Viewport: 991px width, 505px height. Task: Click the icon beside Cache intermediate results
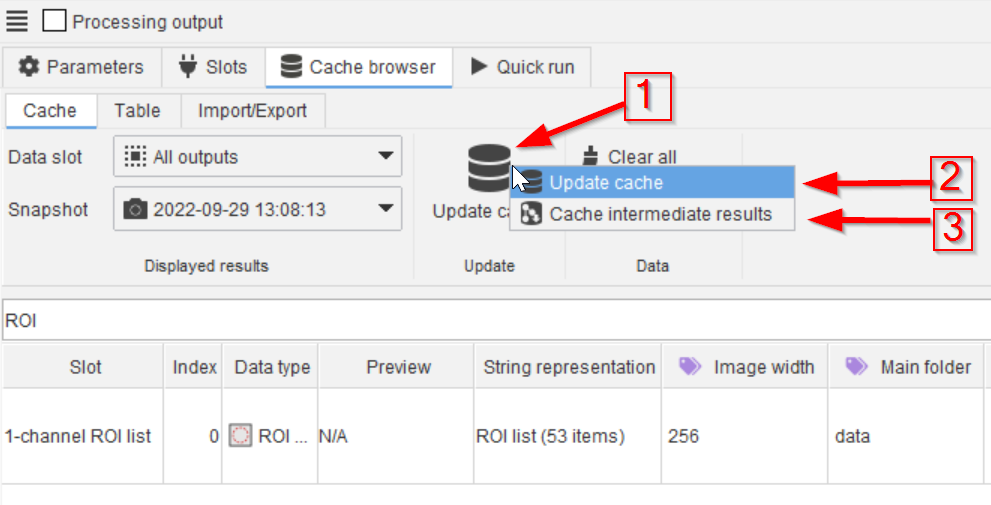click(531, 214)
